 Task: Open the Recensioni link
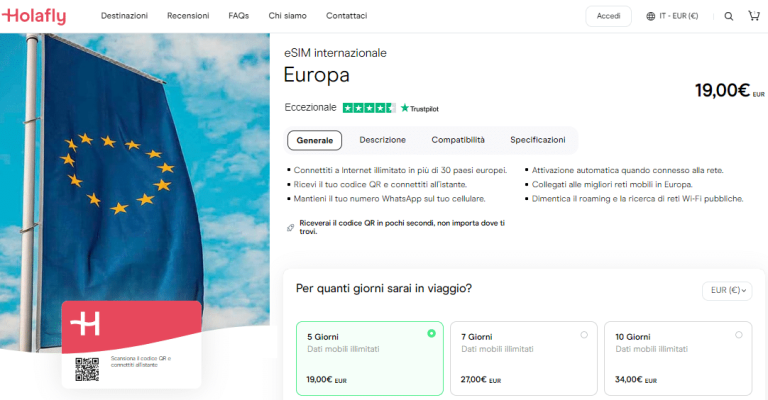[188, 16]
